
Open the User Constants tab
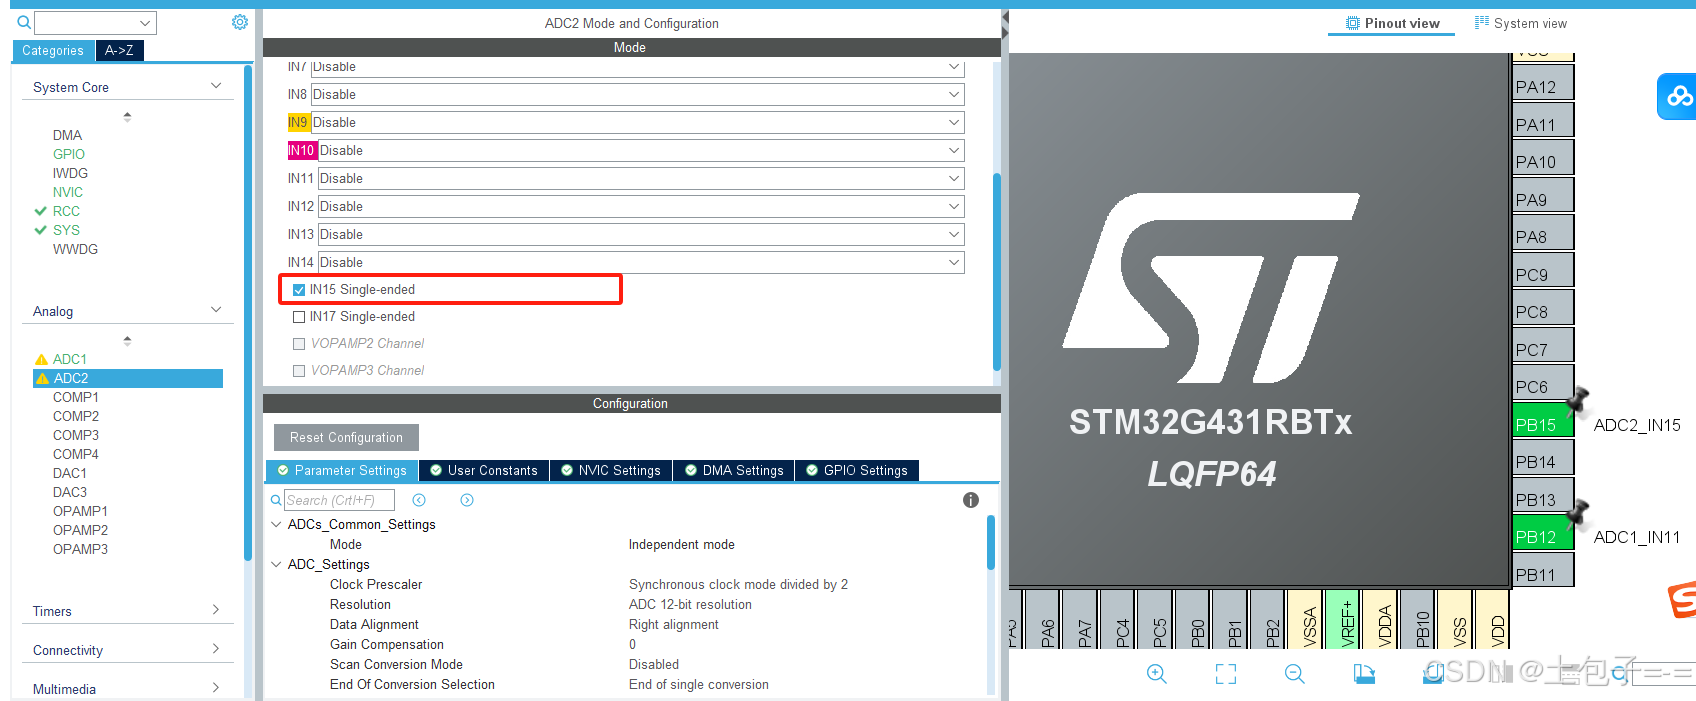click(484, 470)
